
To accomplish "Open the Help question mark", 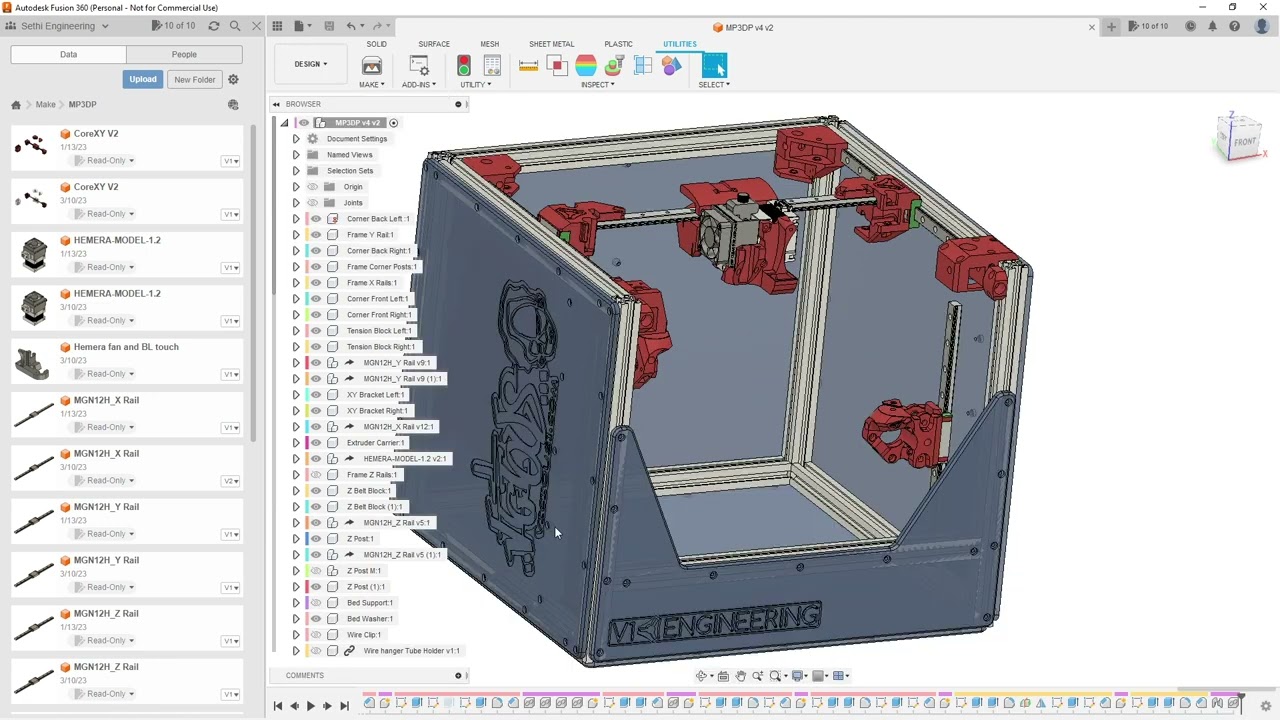I will (1234, 26).
